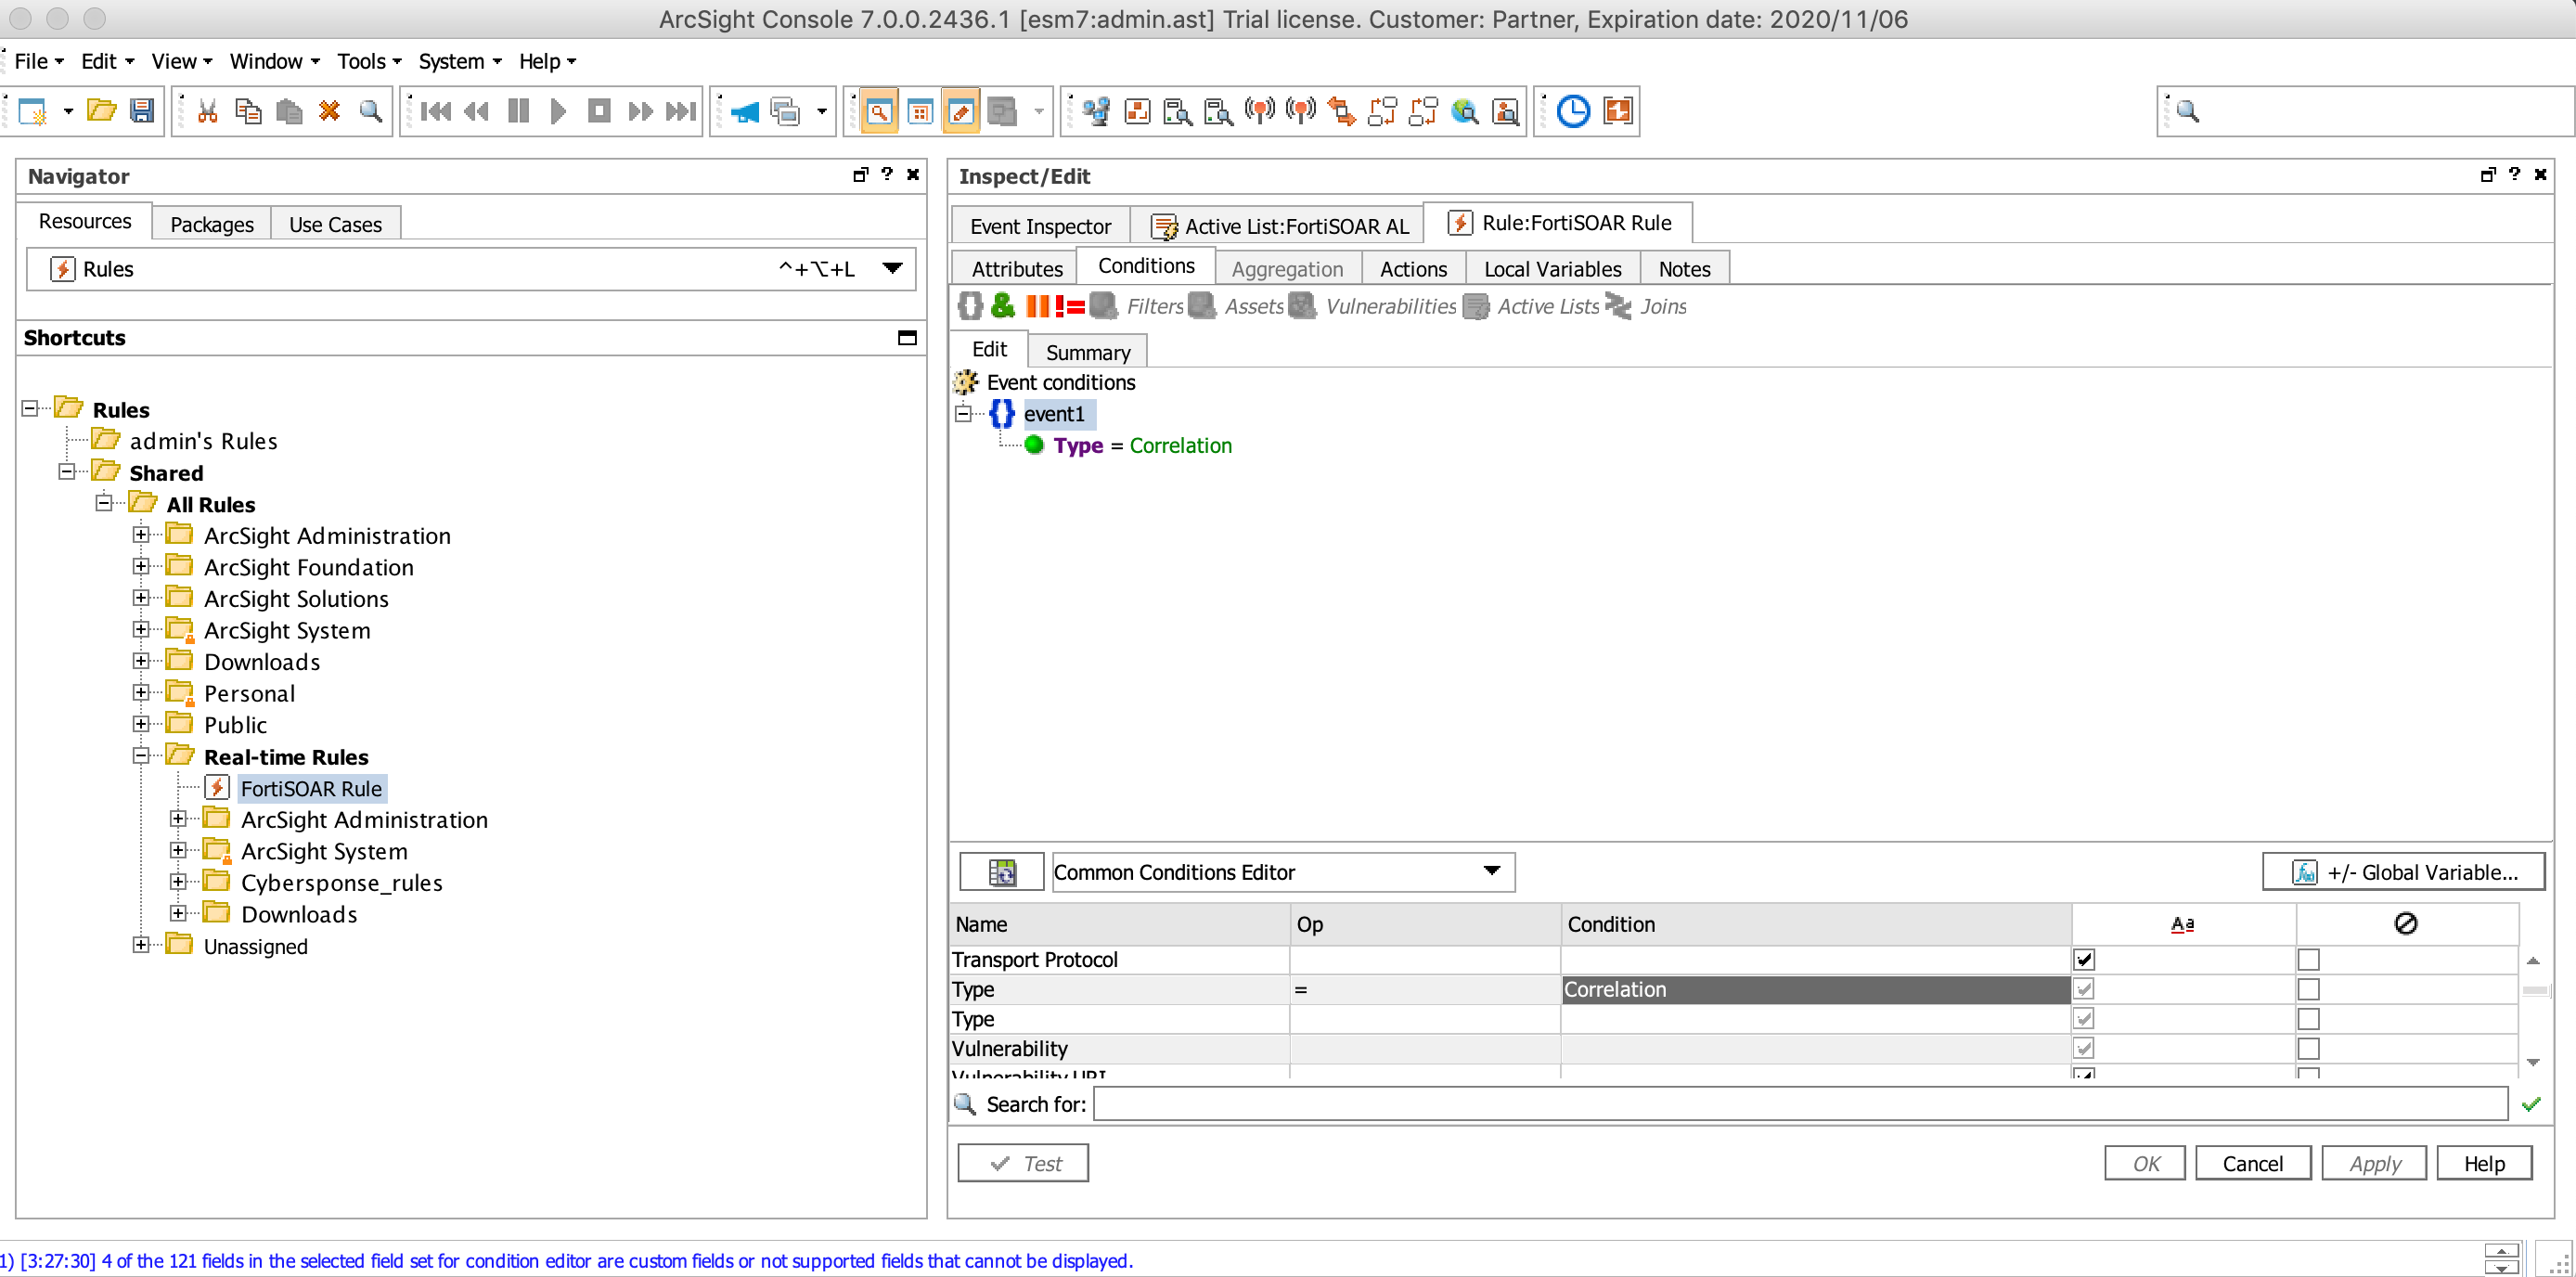Image resolution: width=2576 pixels, height=1277 pixels.
Task: Click the Search for input field
Action: [x=1799, y=1104]
